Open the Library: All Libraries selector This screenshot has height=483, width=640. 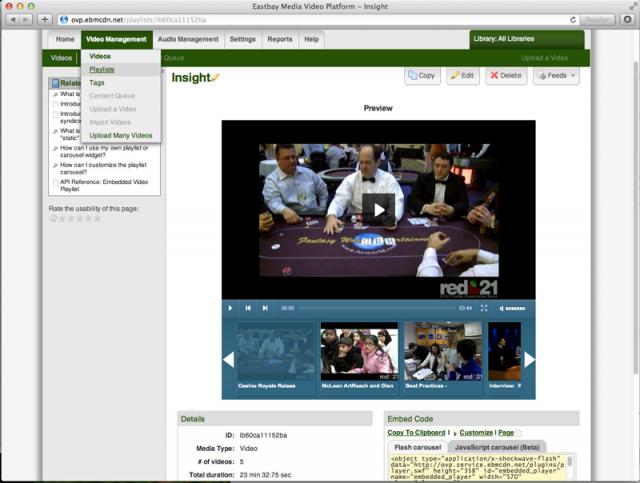(x=527, y=39)
